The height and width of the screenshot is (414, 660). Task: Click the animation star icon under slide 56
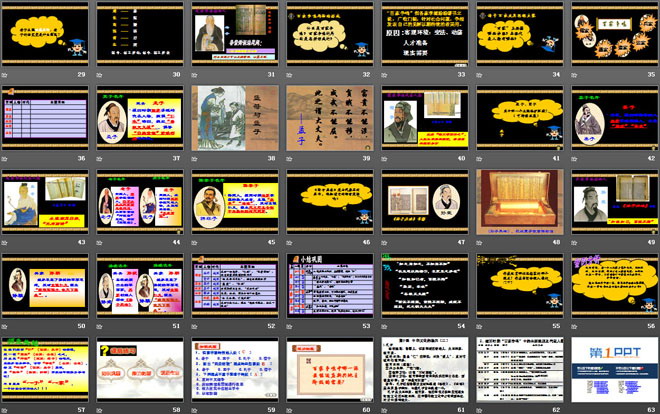[574, 326]
